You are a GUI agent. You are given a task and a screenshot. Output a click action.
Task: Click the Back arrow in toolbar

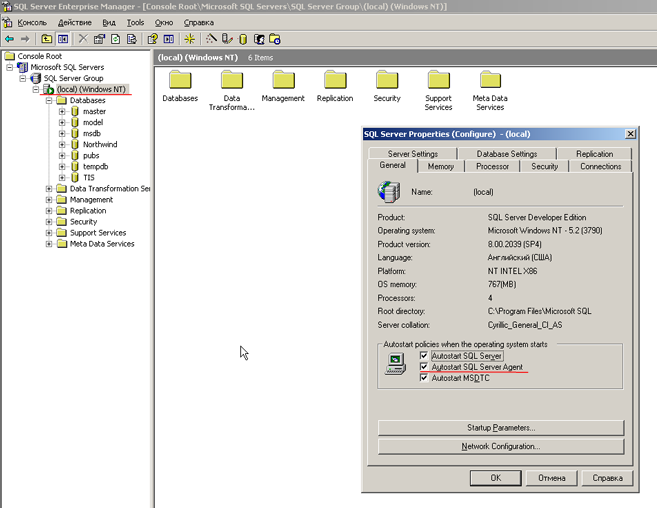click(10, 39)
